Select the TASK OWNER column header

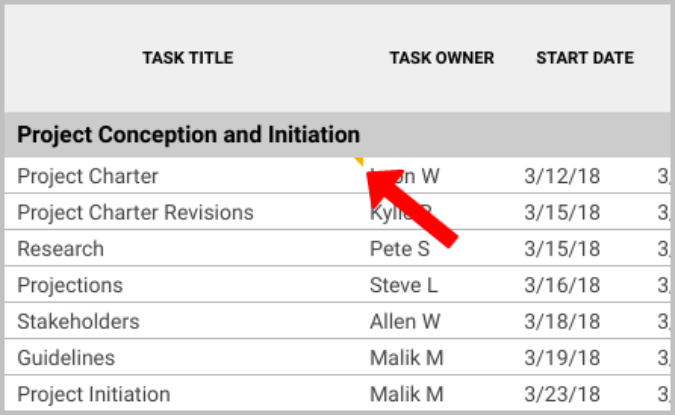pos(441,58)
